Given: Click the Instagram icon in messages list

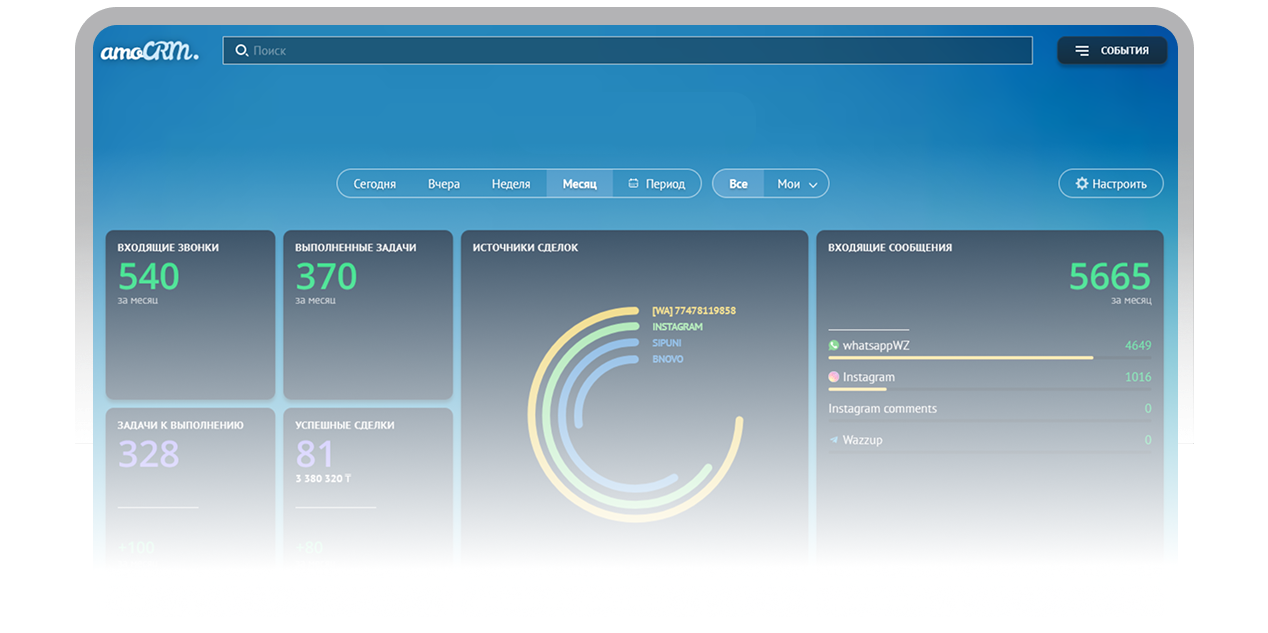Looking at the screenshot, I should click(x=834, y=377).
